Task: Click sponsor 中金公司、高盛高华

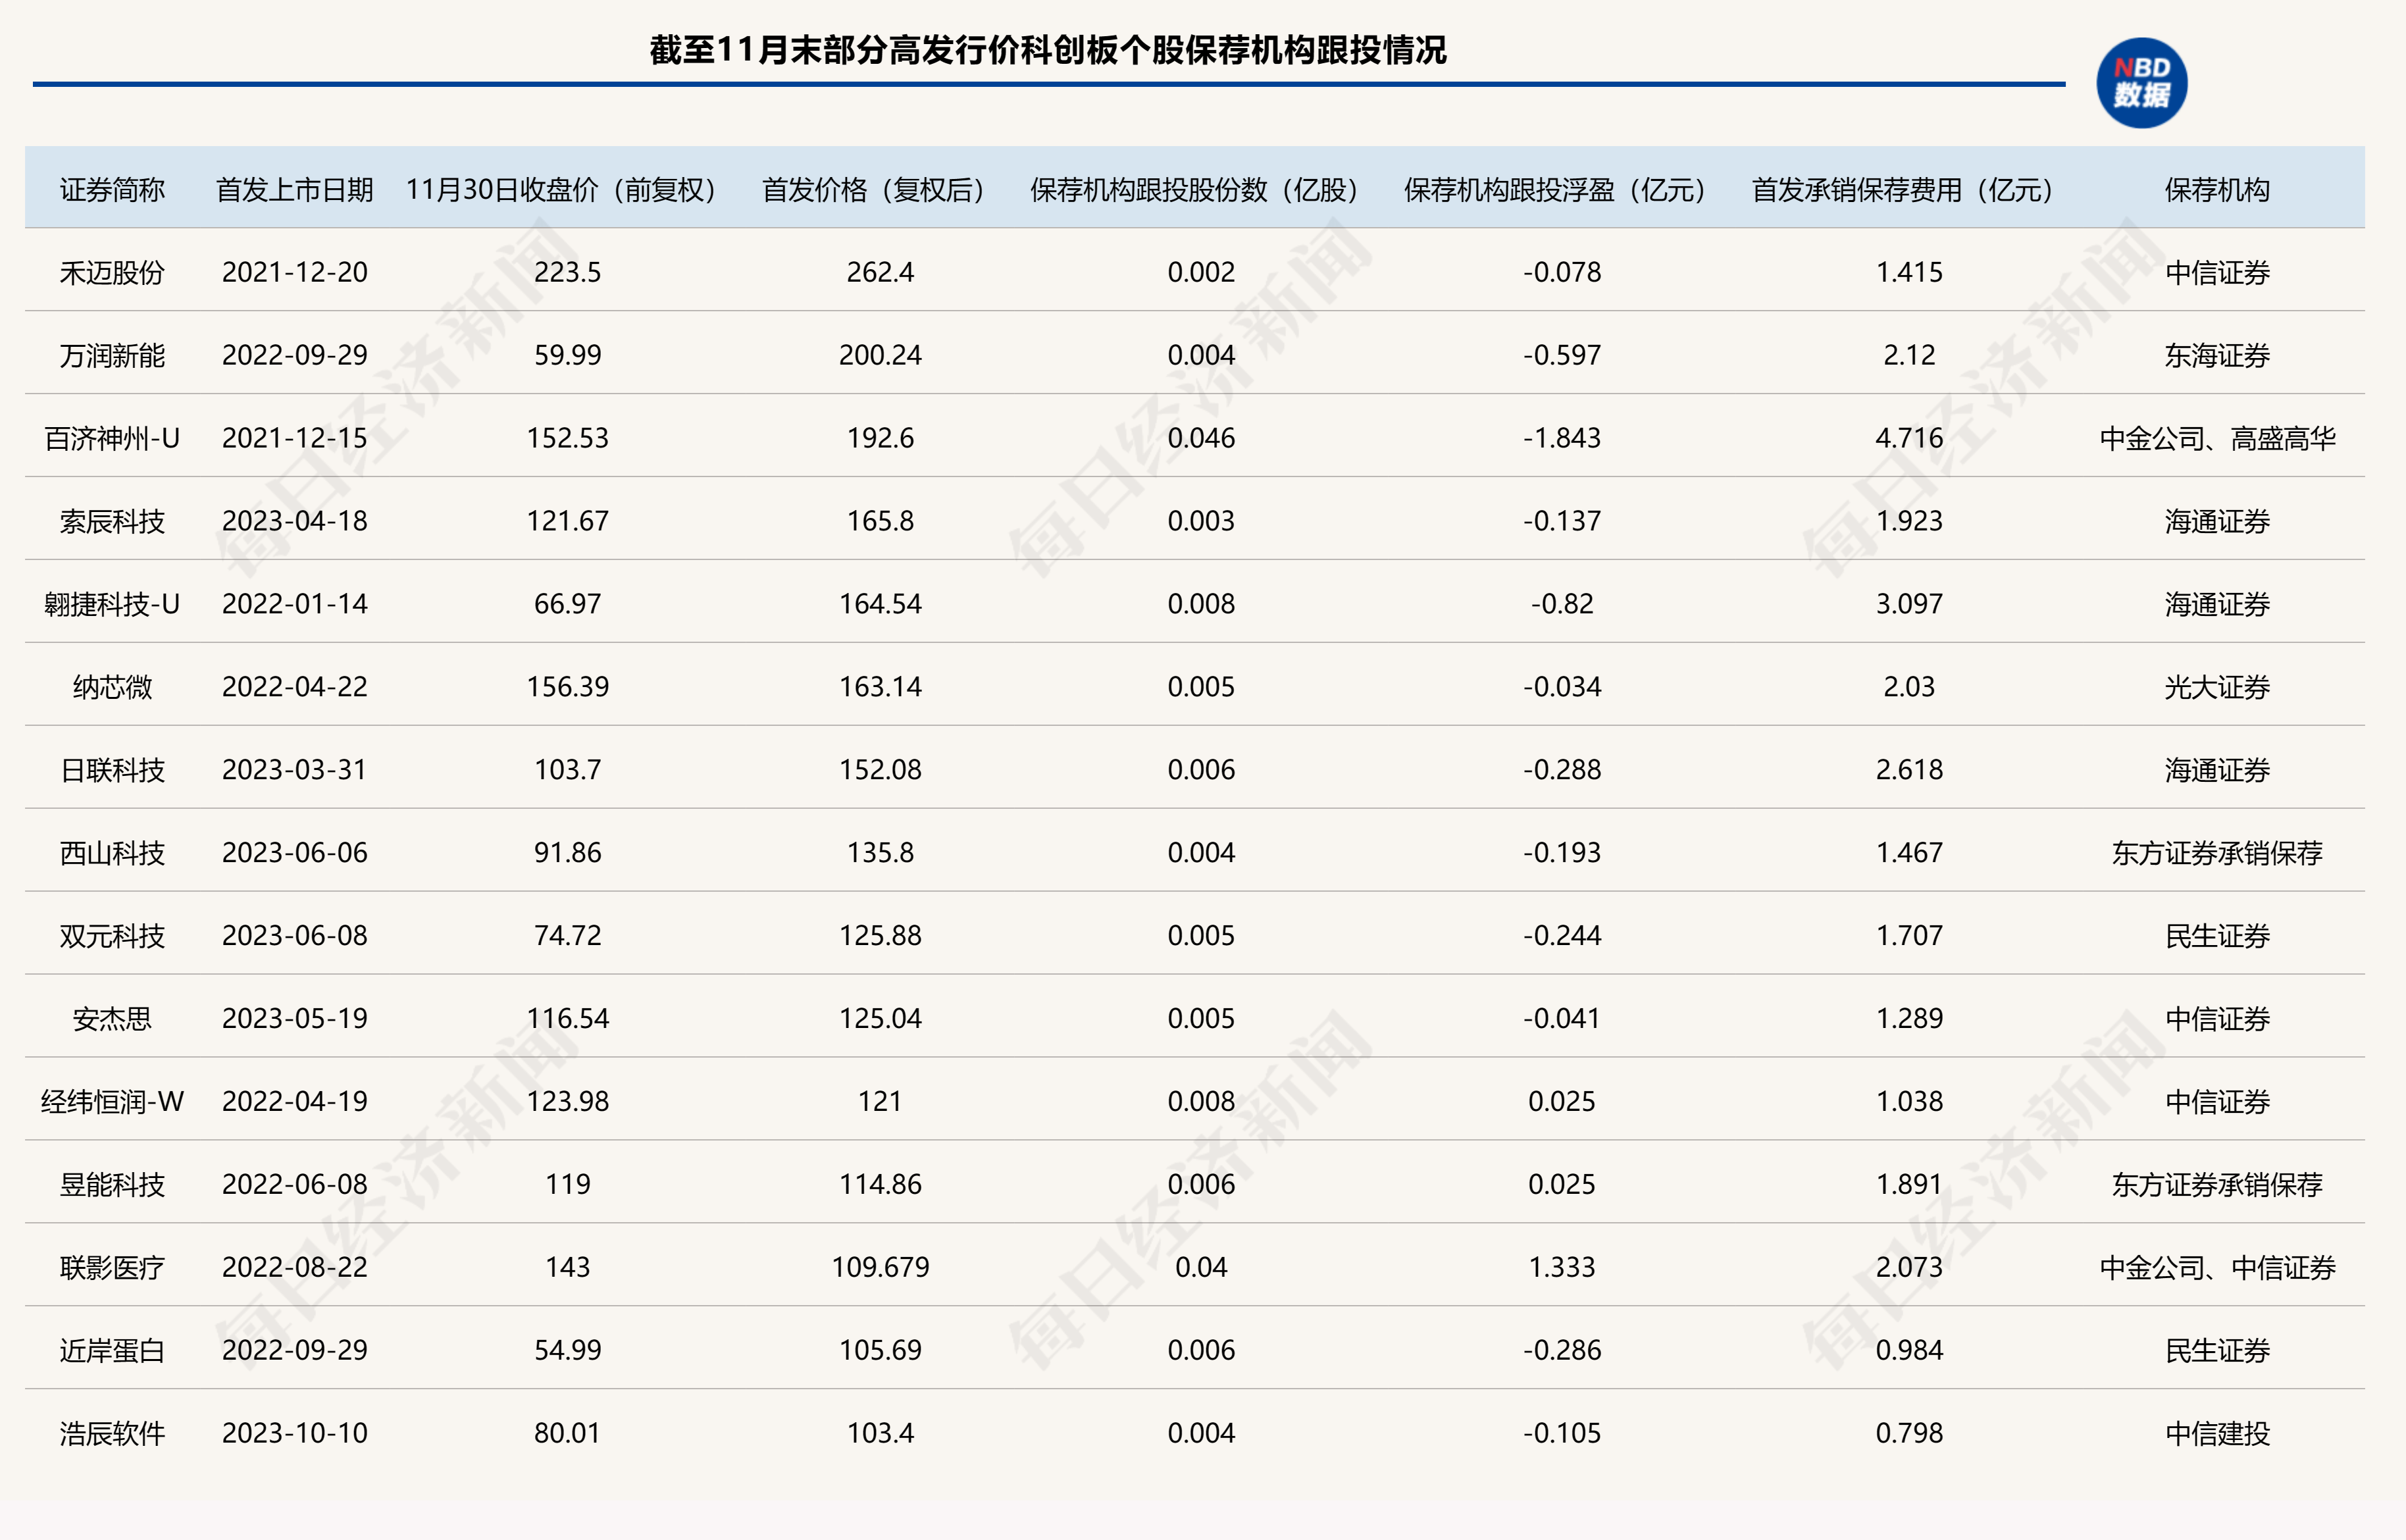Action: point(2217,438)
